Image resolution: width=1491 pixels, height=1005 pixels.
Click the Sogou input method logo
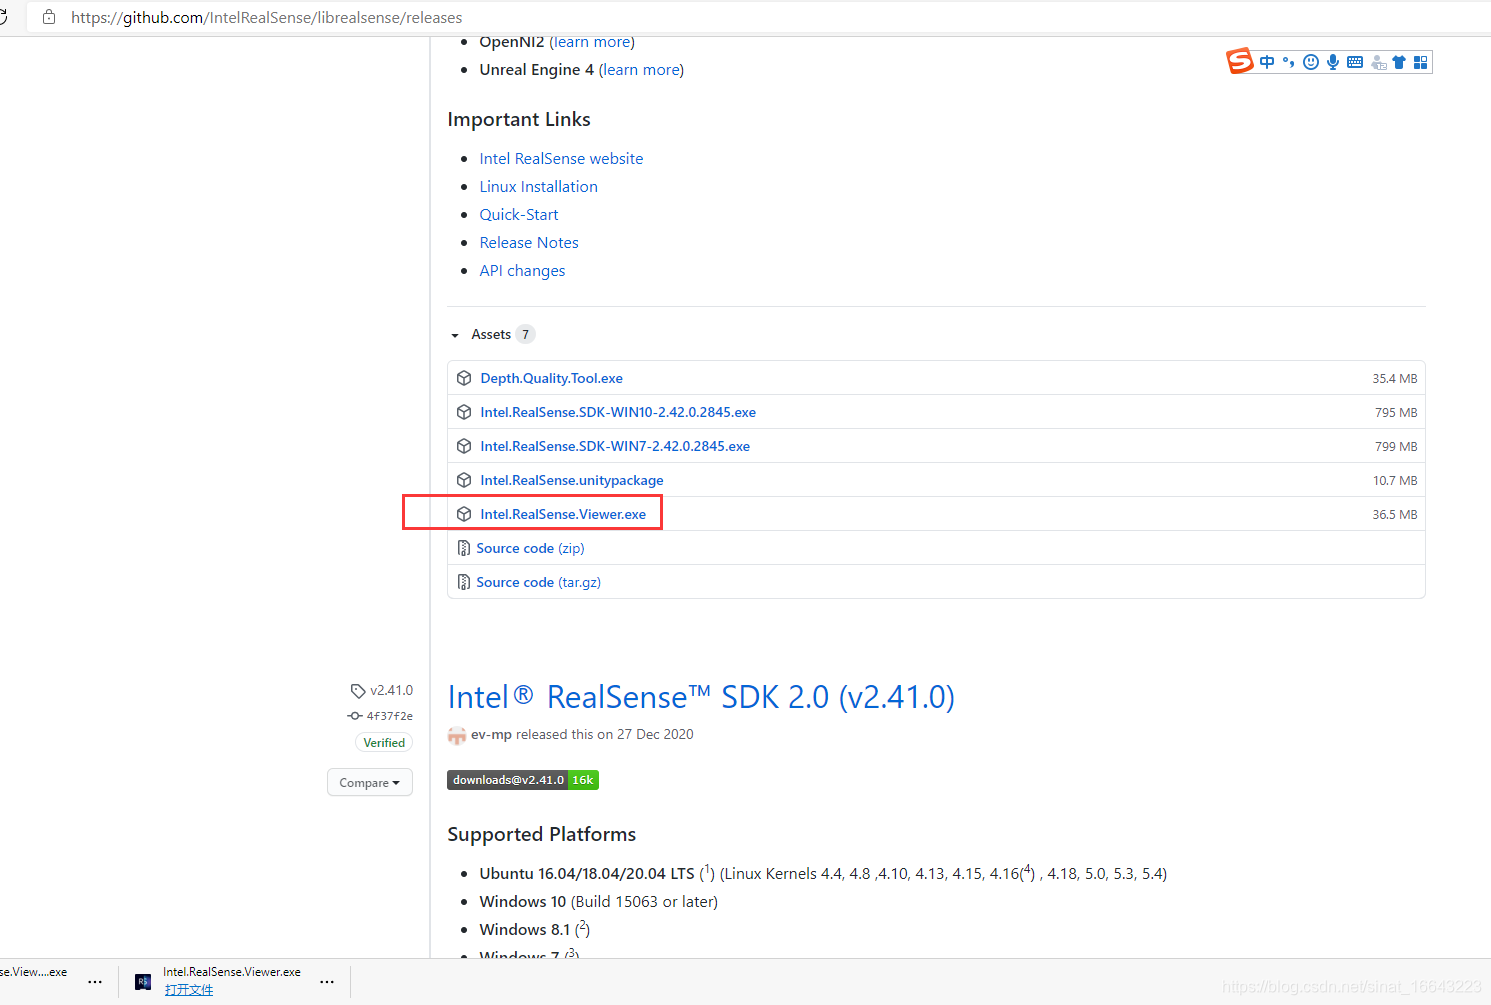1240,61
